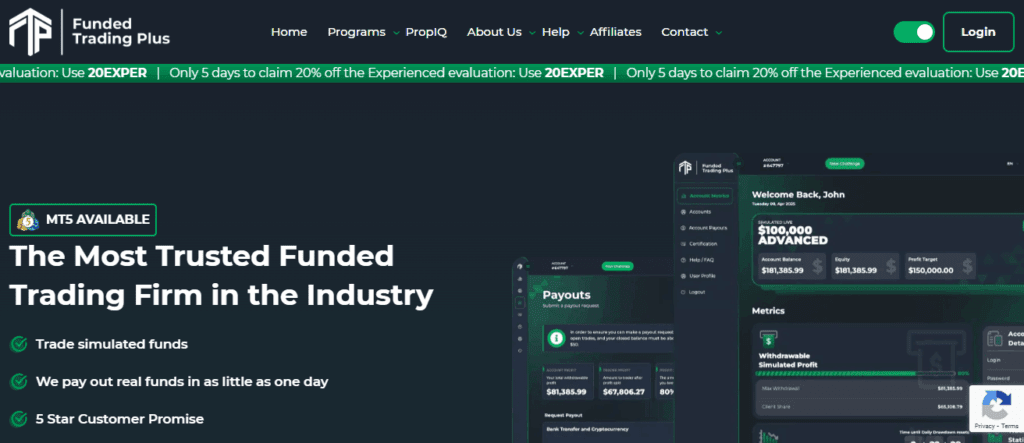The width and height of the screenshot is (1024, 443).
Task: Open the PropIQ nav item
Action: pyautogui.click(x=426, y=32)
